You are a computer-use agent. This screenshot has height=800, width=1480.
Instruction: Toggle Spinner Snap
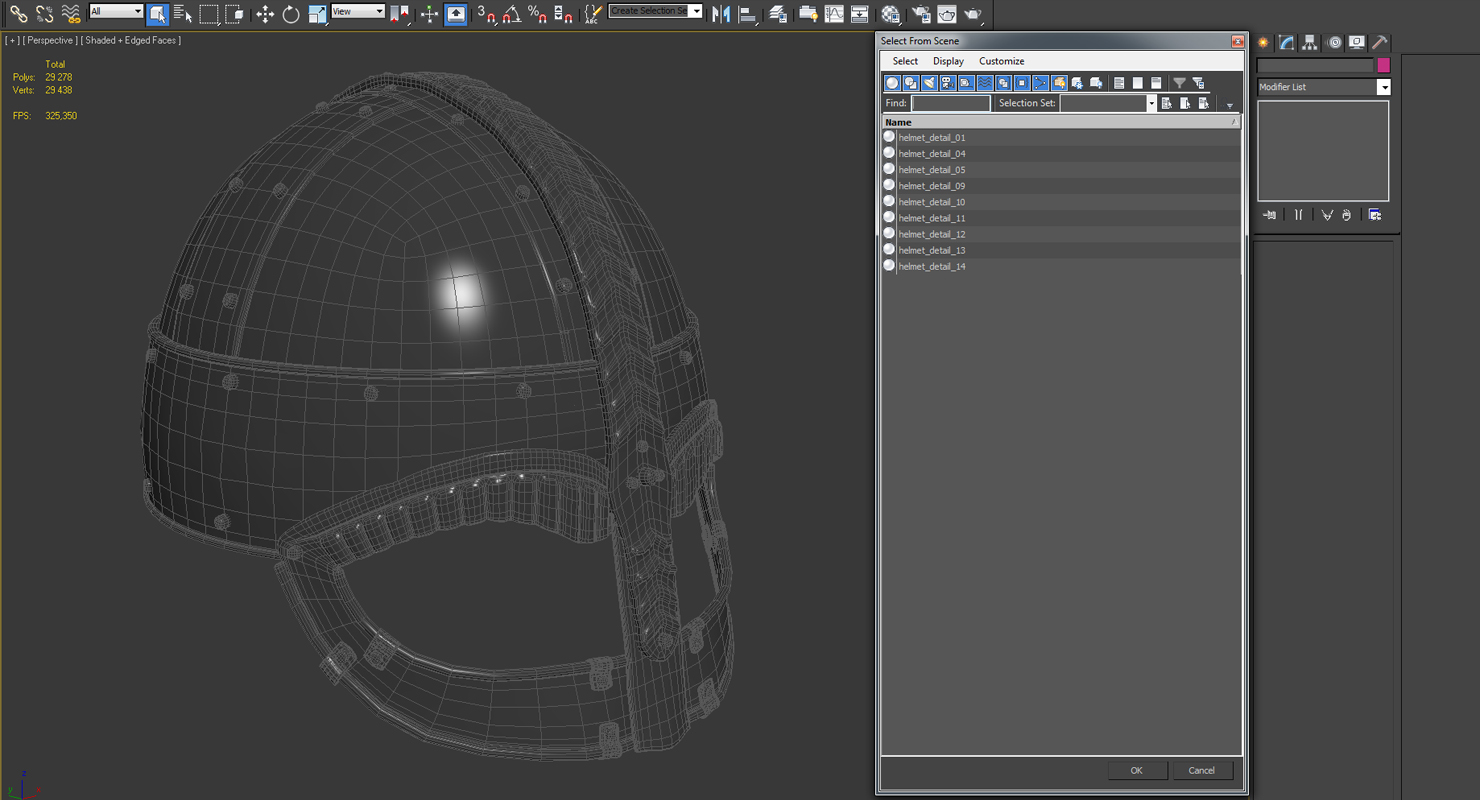(x=563, y=14)
